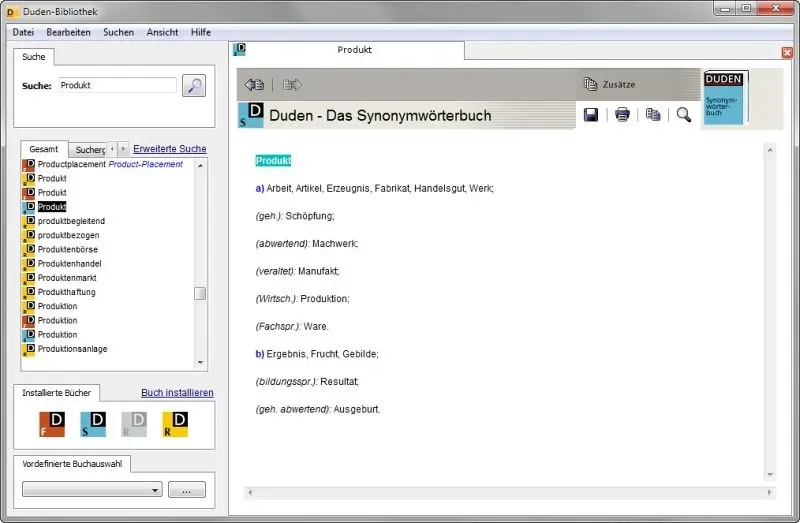800x523 pixels.
Task: Click the entry pane horizontal scroll left arrow
Action: (x=250, y=492)
